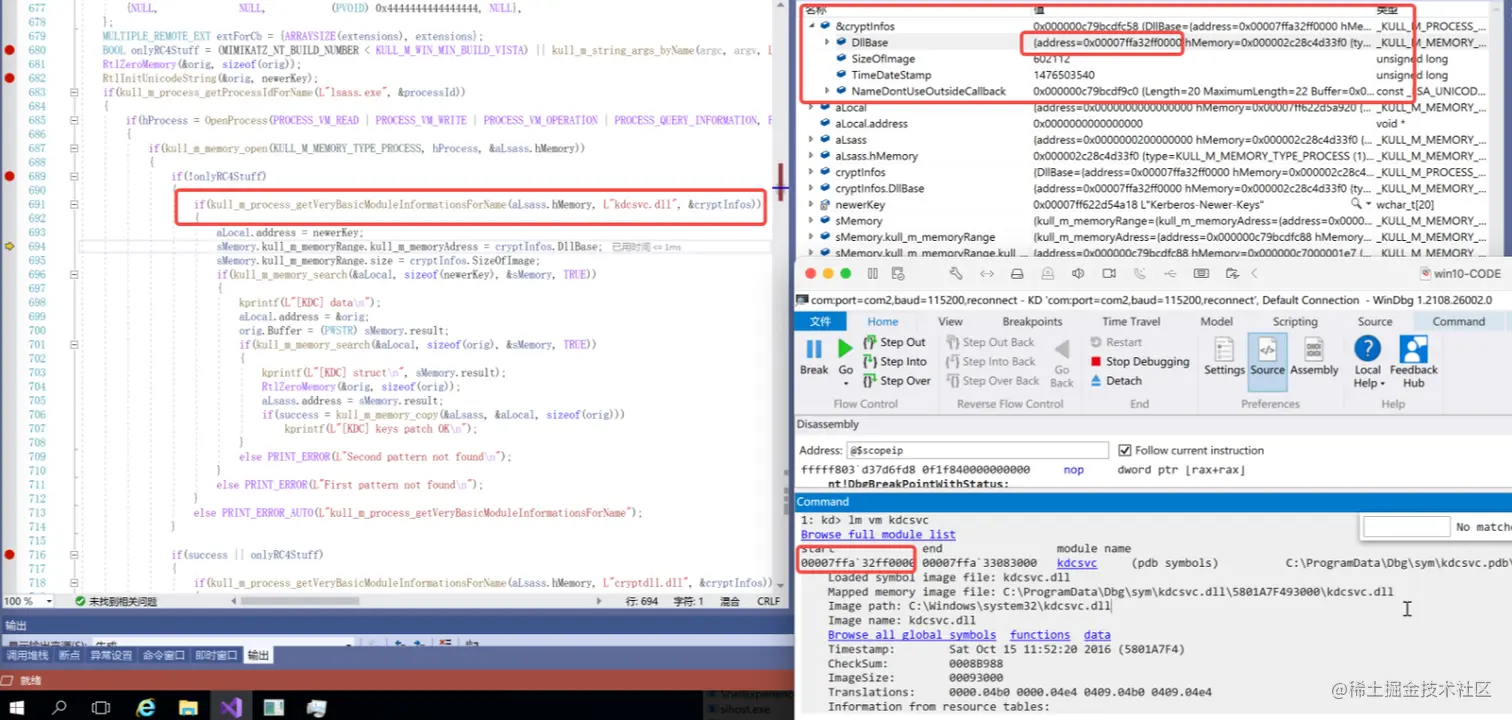Image resolution: width=1512 pixels, height=720 pixels.
Task: Open the 文件 menu in WinDbg
Action: 820,321
